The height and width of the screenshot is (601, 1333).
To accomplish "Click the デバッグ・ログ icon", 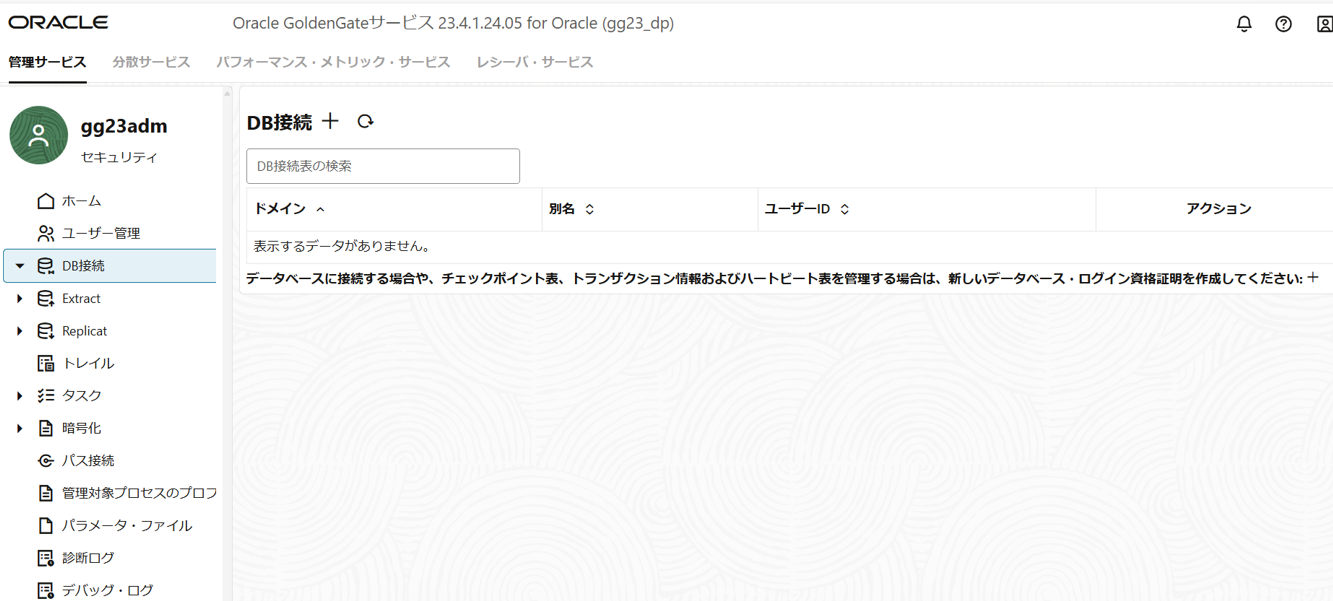I will (45, 590).
